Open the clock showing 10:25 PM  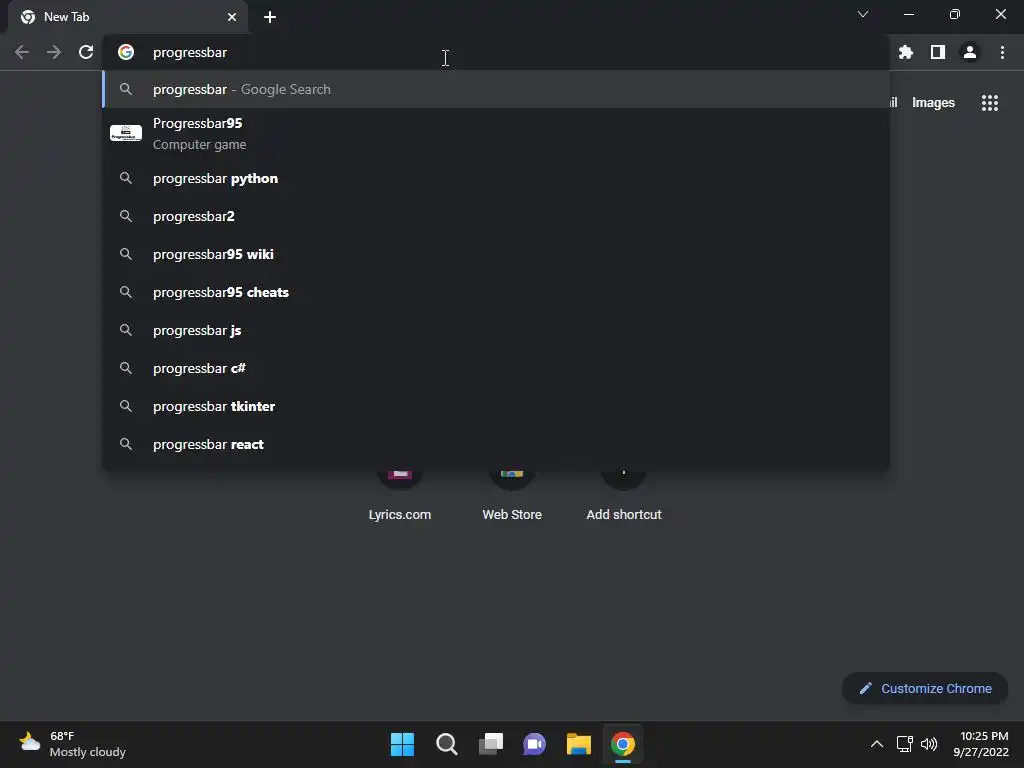point(981,744)
